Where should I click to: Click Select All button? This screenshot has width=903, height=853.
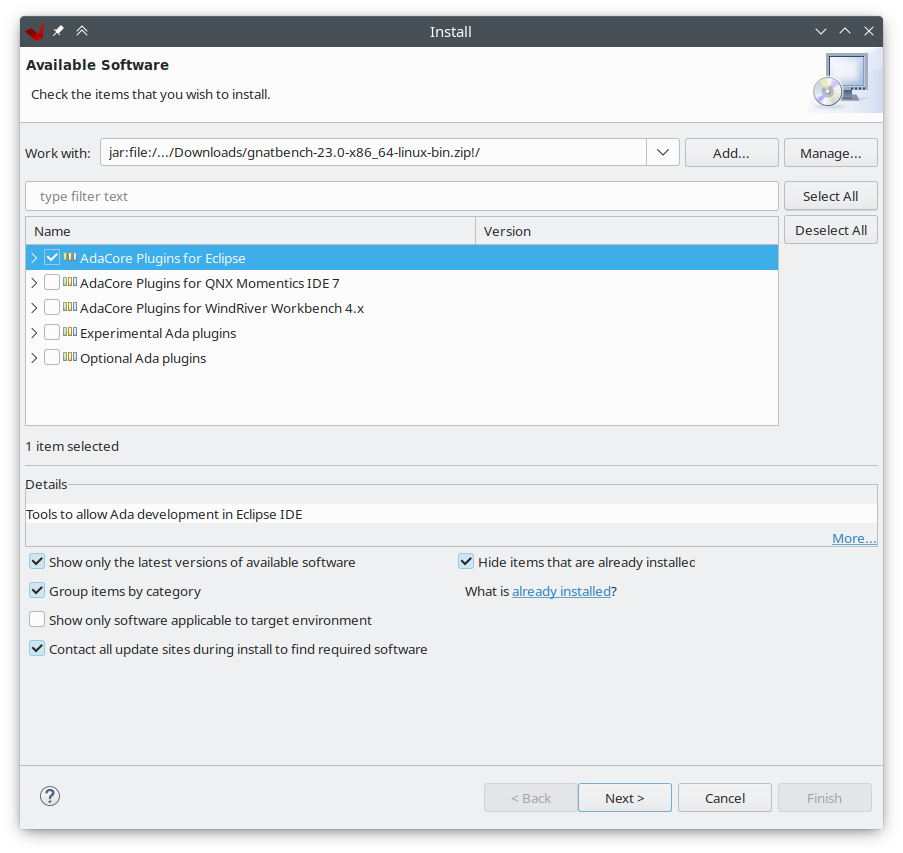[830, 196]
